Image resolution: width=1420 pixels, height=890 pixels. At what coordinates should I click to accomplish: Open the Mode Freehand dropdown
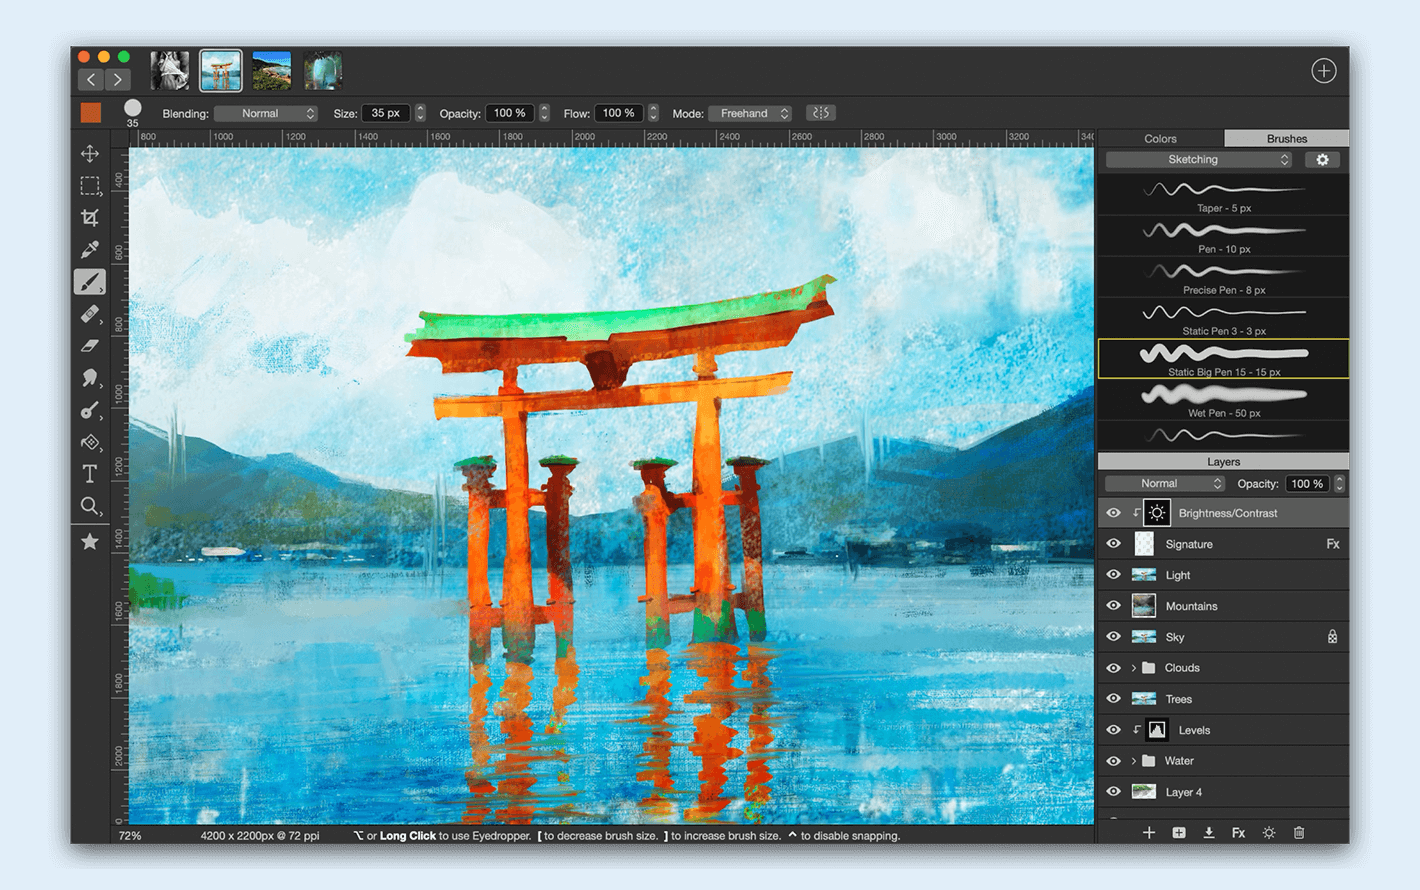point(750,114)
